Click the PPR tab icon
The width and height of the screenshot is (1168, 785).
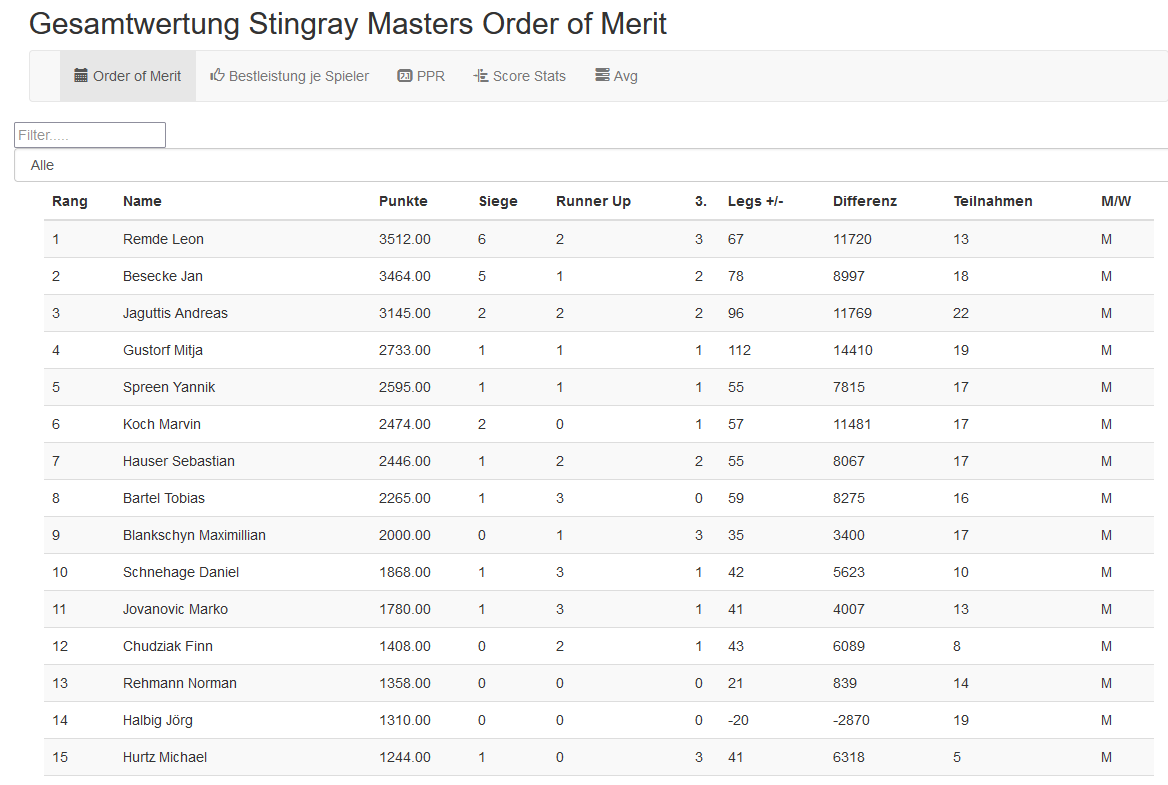click(x=405, y=76)
